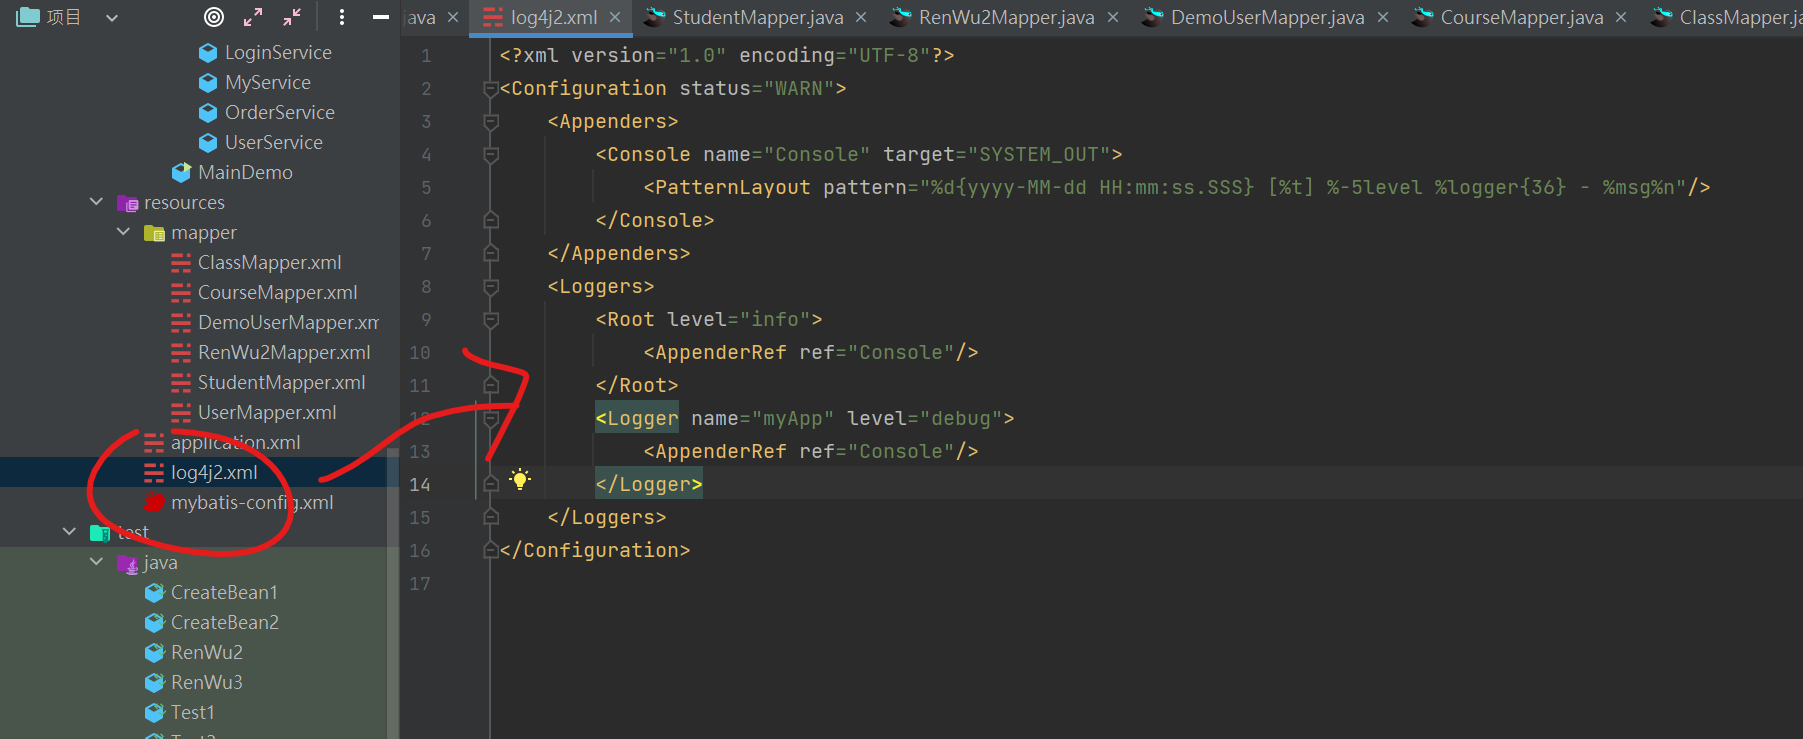Collapse the test folder
This screenshot has height=739, width=1803.
tap(70, 532)
